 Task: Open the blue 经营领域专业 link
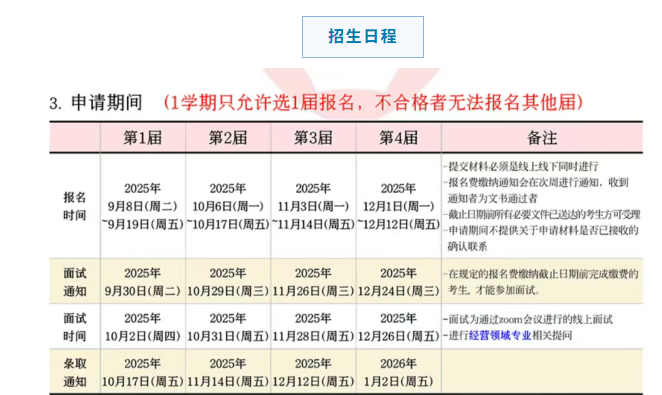click(x=500, y=335)
